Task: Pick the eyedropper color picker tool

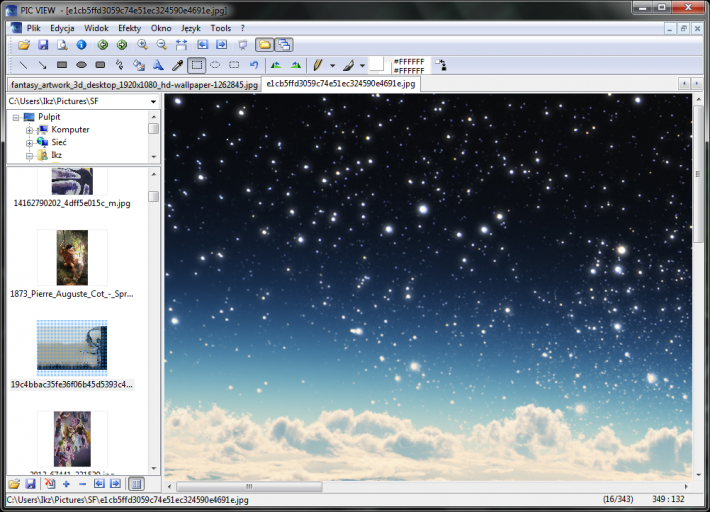Action: click(177, 65)
